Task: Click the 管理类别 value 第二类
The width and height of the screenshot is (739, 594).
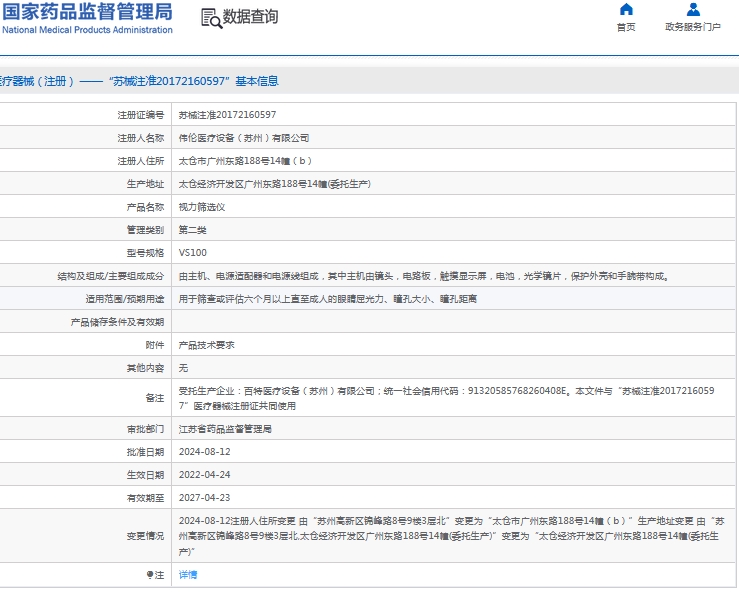Action: 193,230
